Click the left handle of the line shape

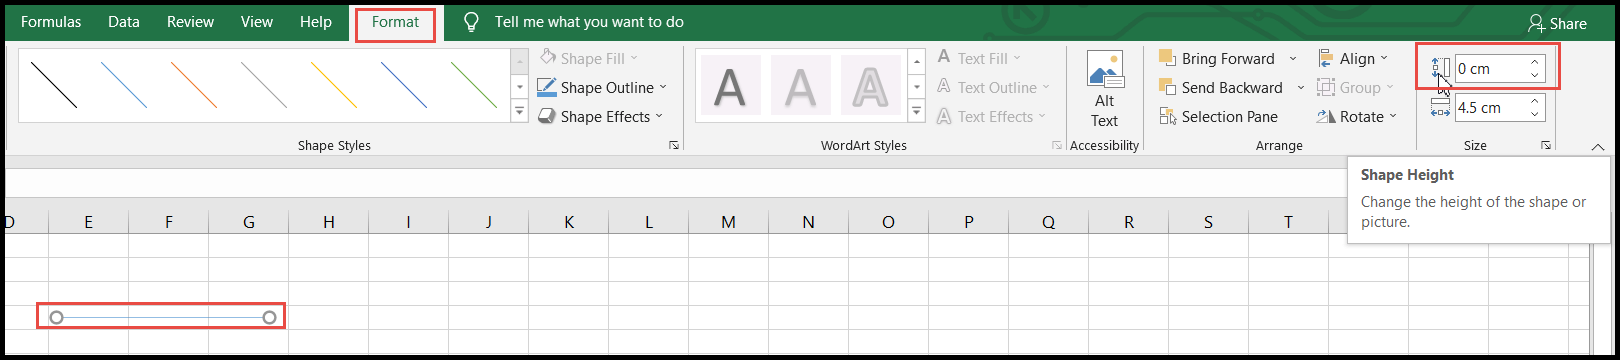pos(56,317)
